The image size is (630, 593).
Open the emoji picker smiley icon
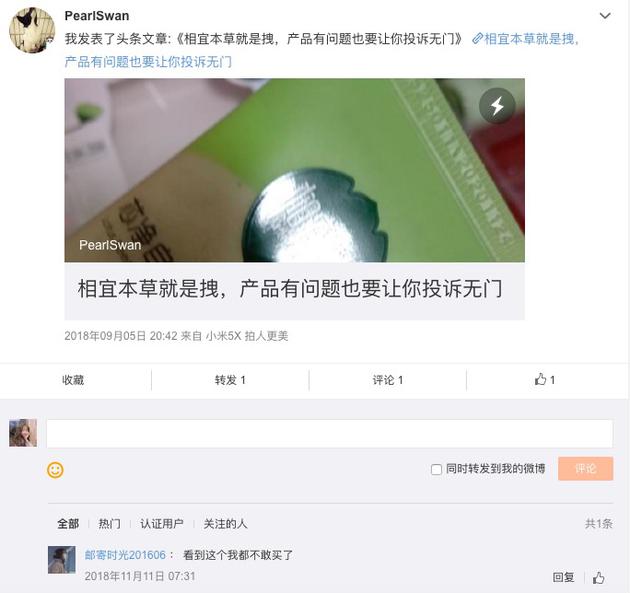click(55, 470)
